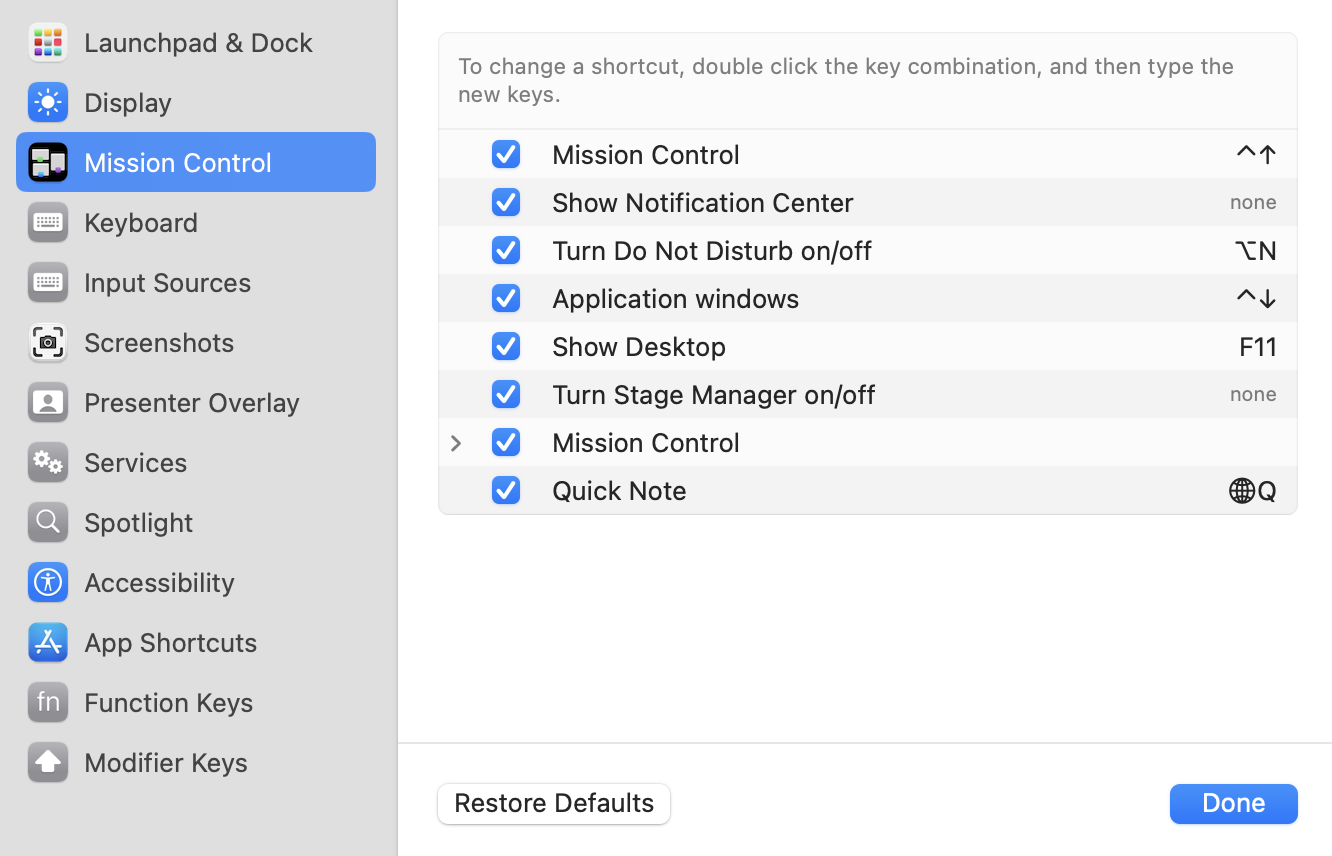This screenshot has width=1332, height=856.
Task: Click the Display sun icon
Action: pos(47,102)
